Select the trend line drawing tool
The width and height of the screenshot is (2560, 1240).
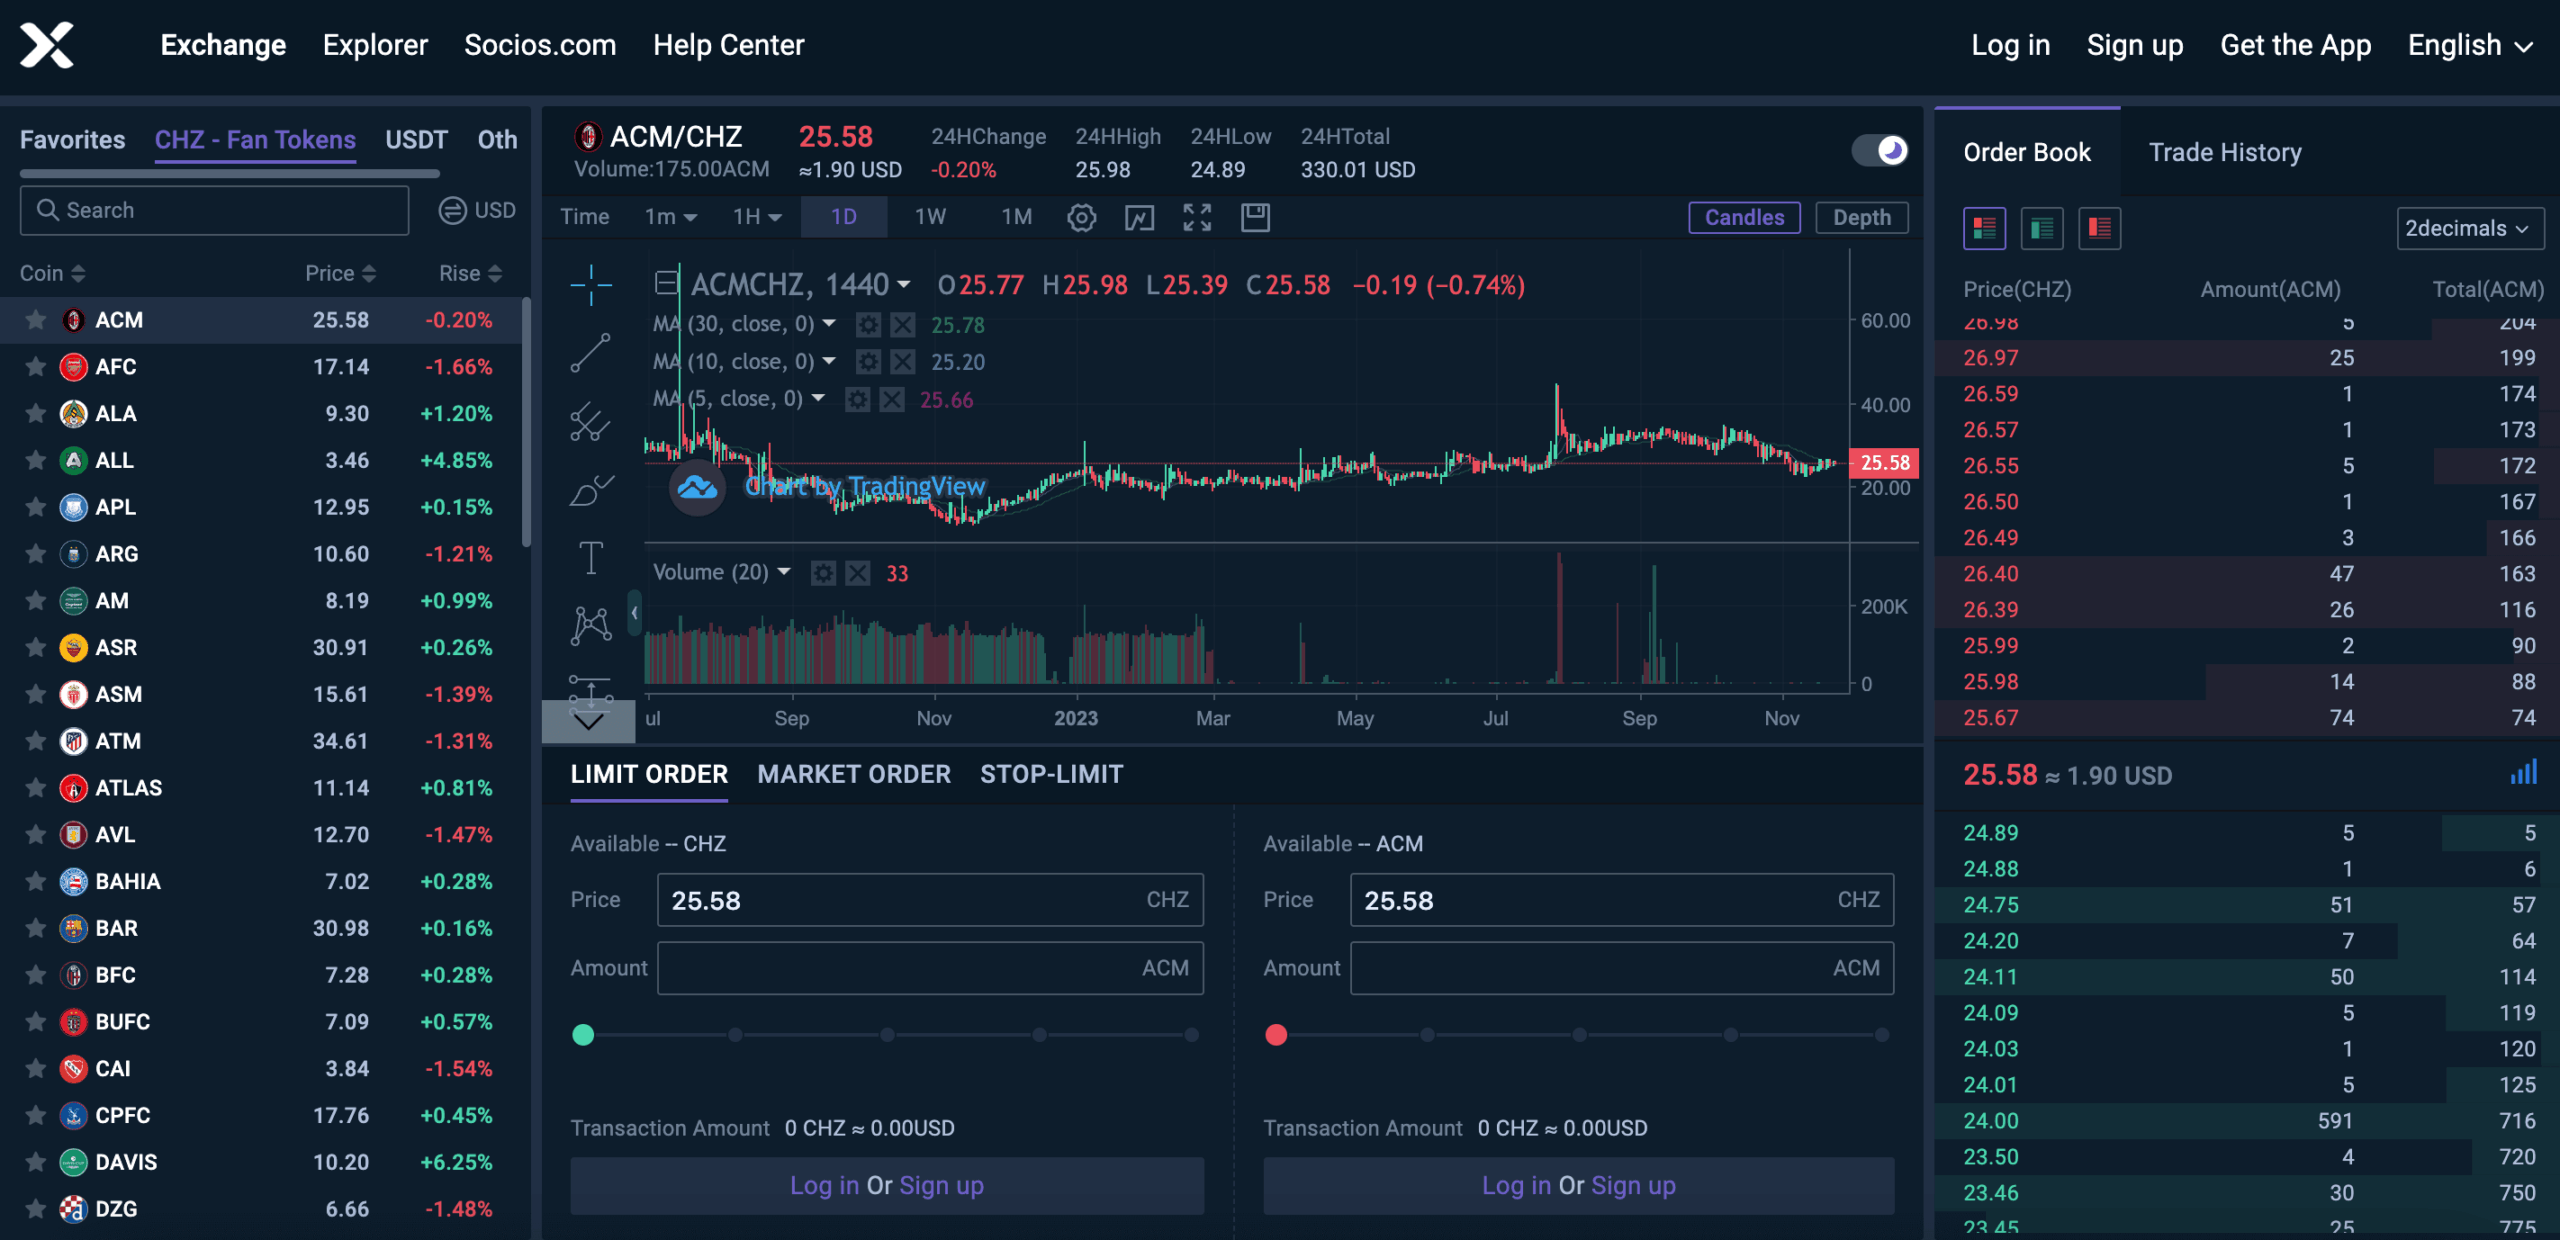point(590,353)
